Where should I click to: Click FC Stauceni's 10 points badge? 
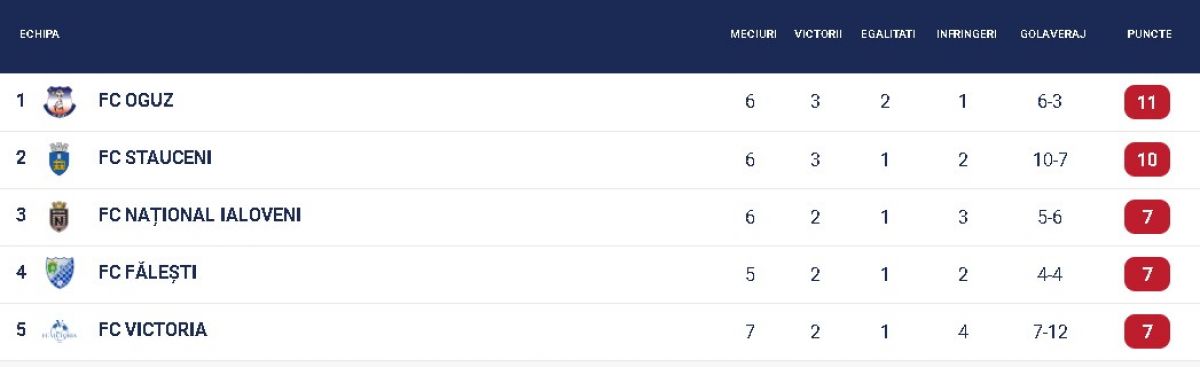tap(1147, 159)
